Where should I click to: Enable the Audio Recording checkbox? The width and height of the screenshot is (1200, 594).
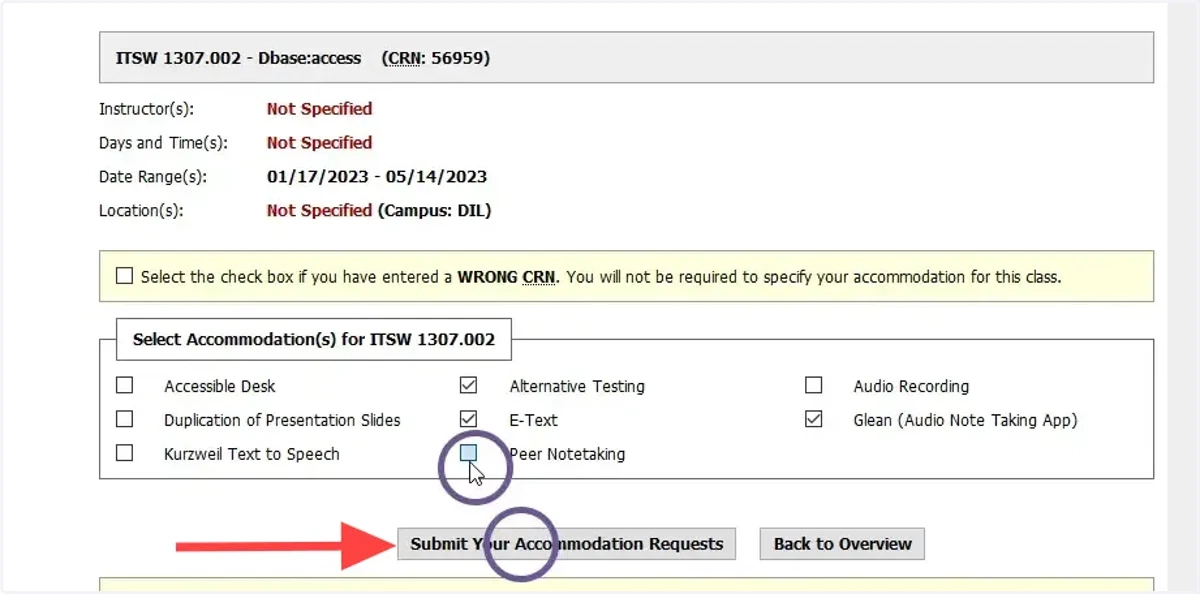tap(814, 385)
